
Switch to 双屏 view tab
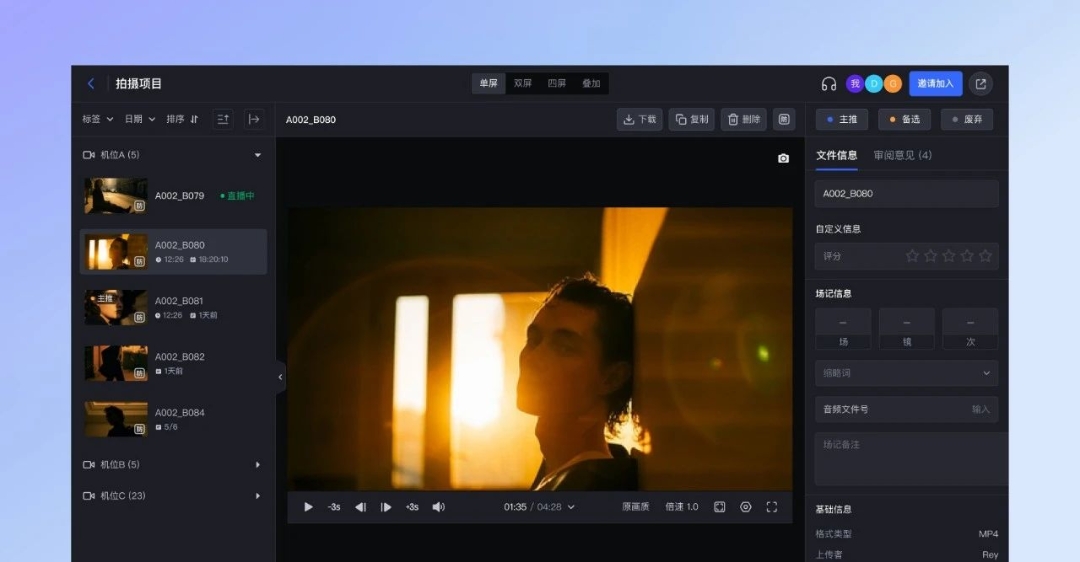click(x=523, y=83)
